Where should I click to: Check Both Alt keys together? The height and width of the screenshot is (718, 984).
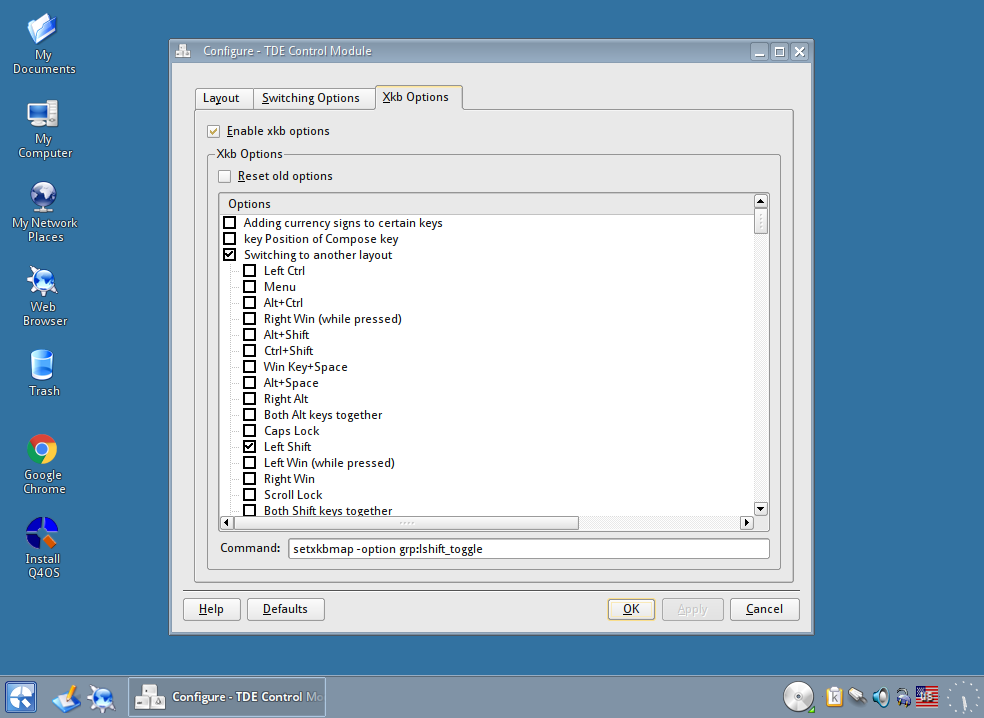(x=250, y=415)
